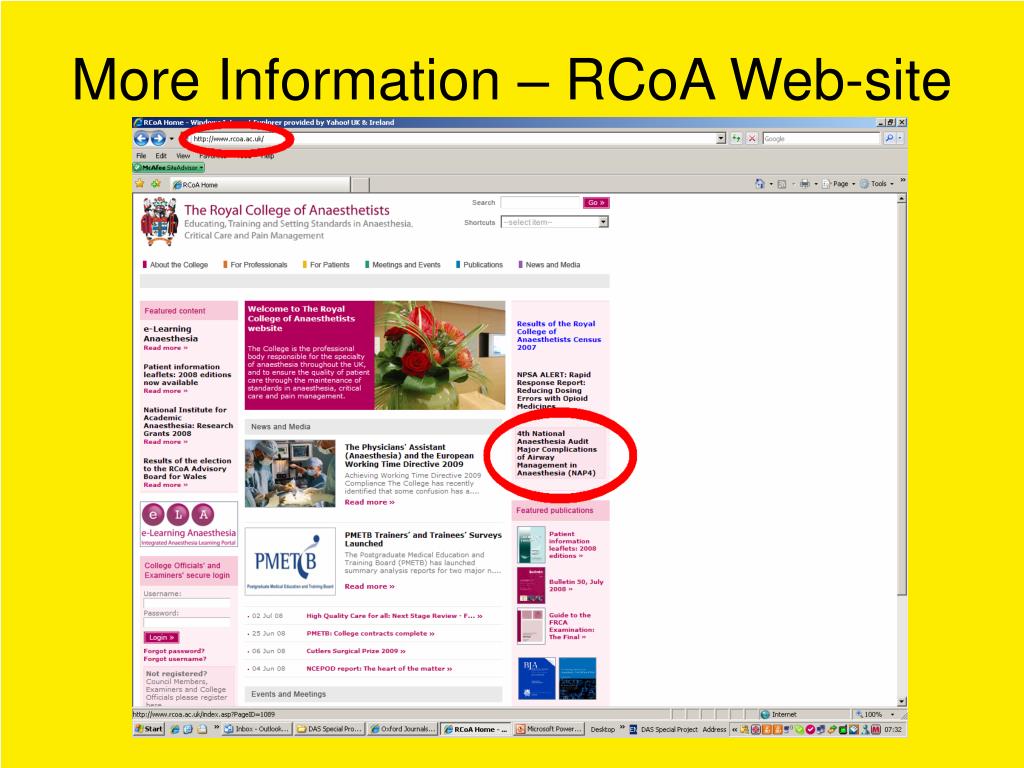Image resolution: width=1024 pixels, height=768 pixels.
Task: Open the 100% zoom level control
Action: point(874,714)
